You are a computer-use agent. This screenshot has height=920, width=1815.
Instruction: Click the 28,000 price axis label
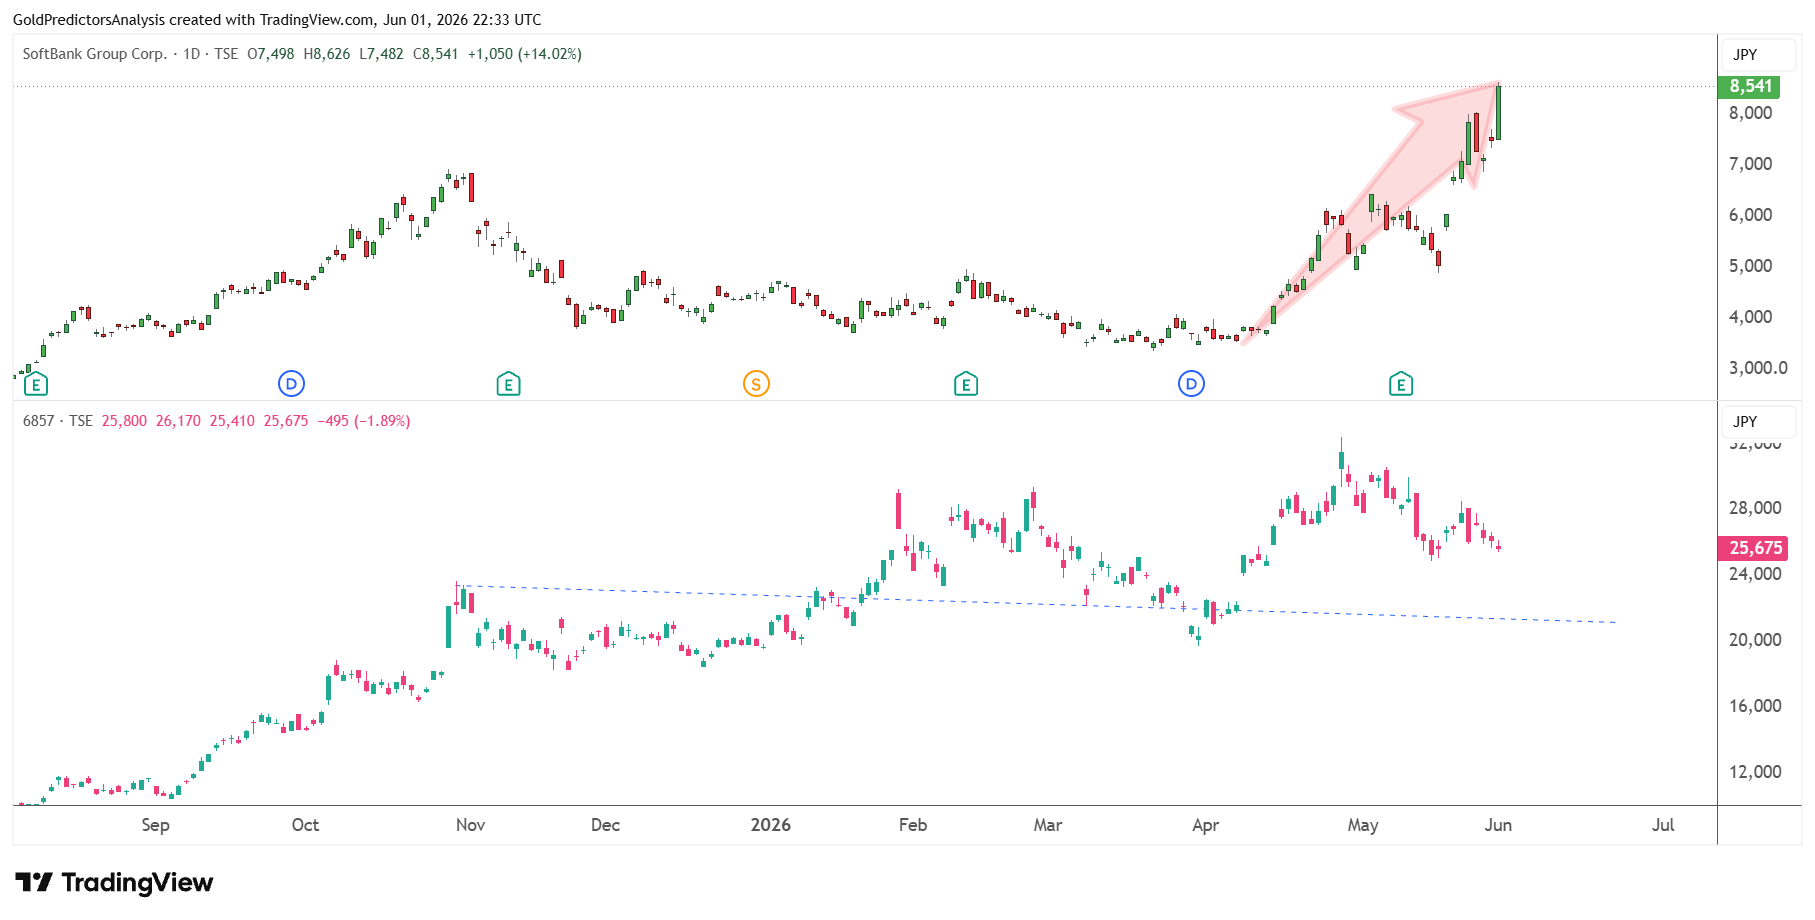[1755, 508]
